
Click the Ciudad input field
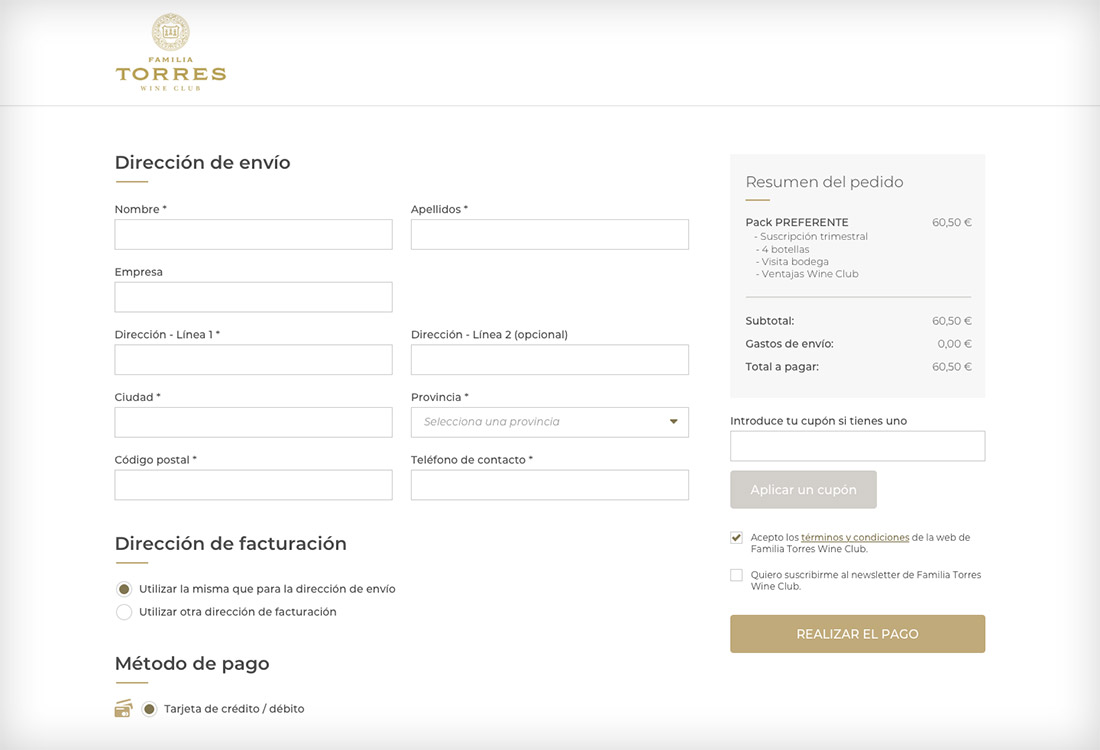253,422
